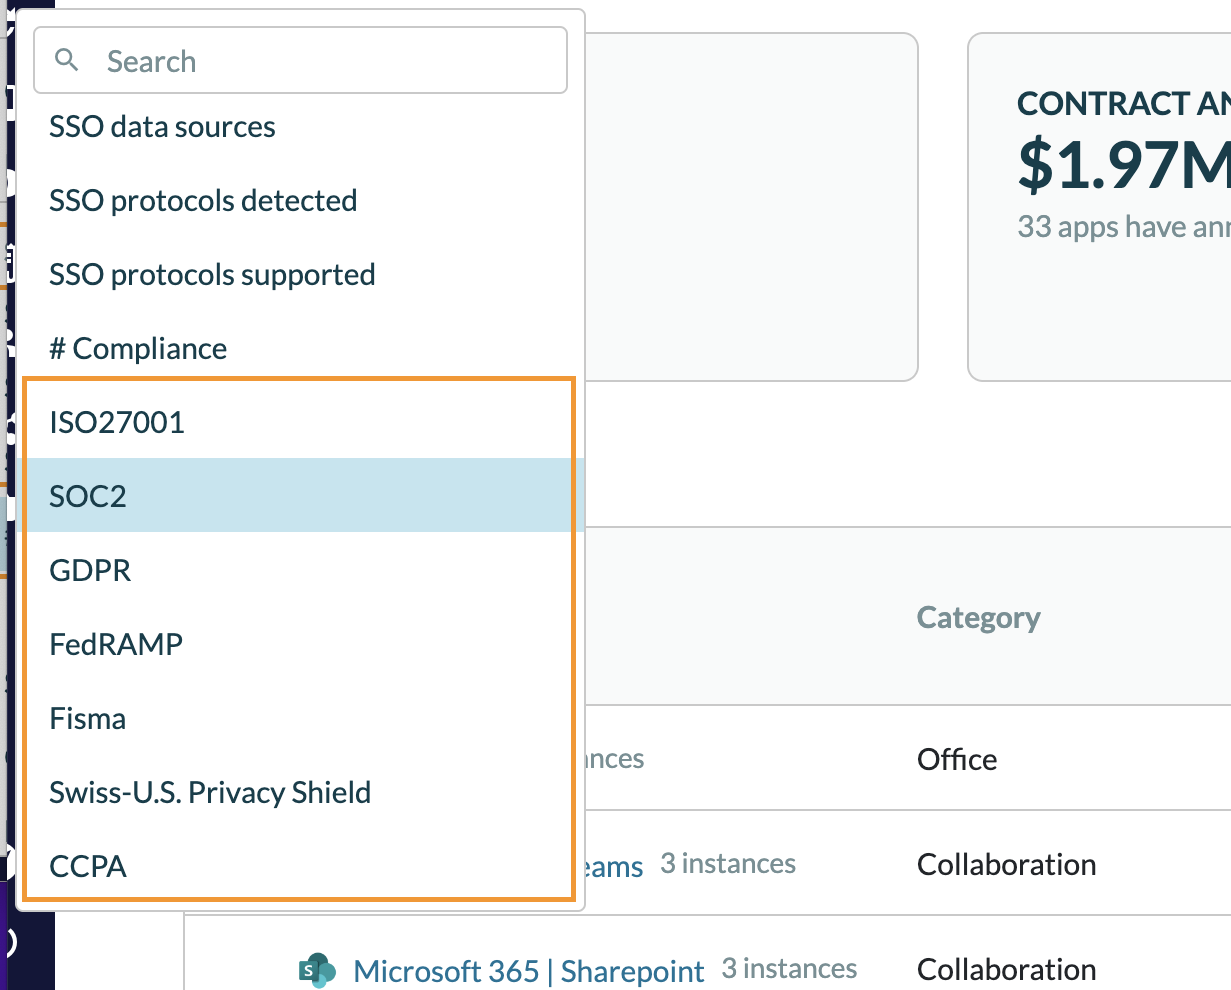Pick GDPR in the compliance list

(x=90, y=571)
